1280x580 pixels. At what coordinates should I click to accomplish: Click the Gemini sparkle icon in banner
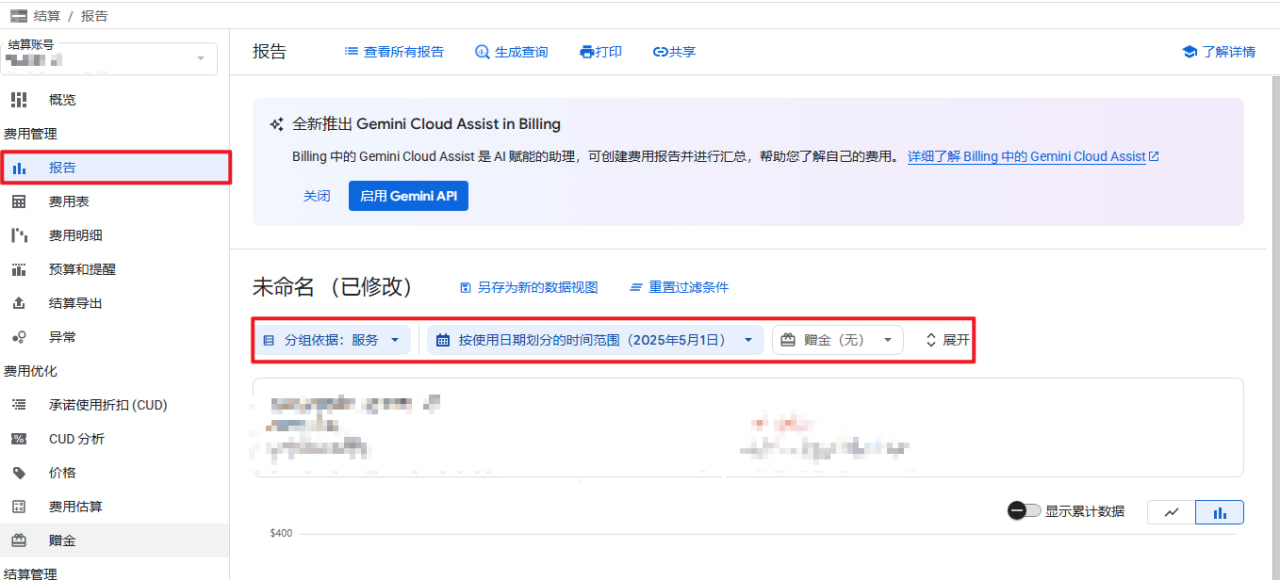click(277, 125)
